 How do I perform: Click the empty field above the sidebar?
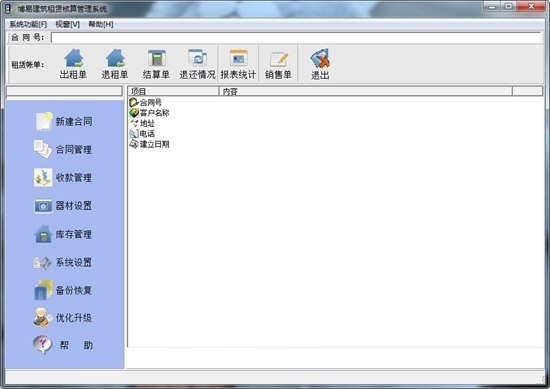coord(65,91)
